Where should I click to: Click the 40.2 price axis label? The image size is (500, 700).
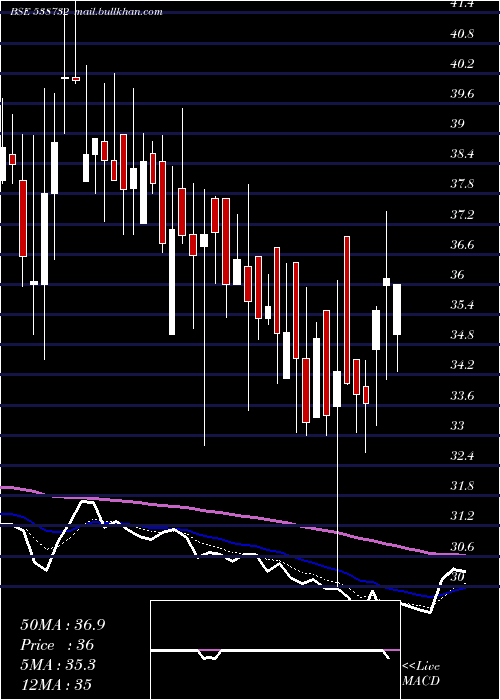pyautogui.click(x=461, y=63)
